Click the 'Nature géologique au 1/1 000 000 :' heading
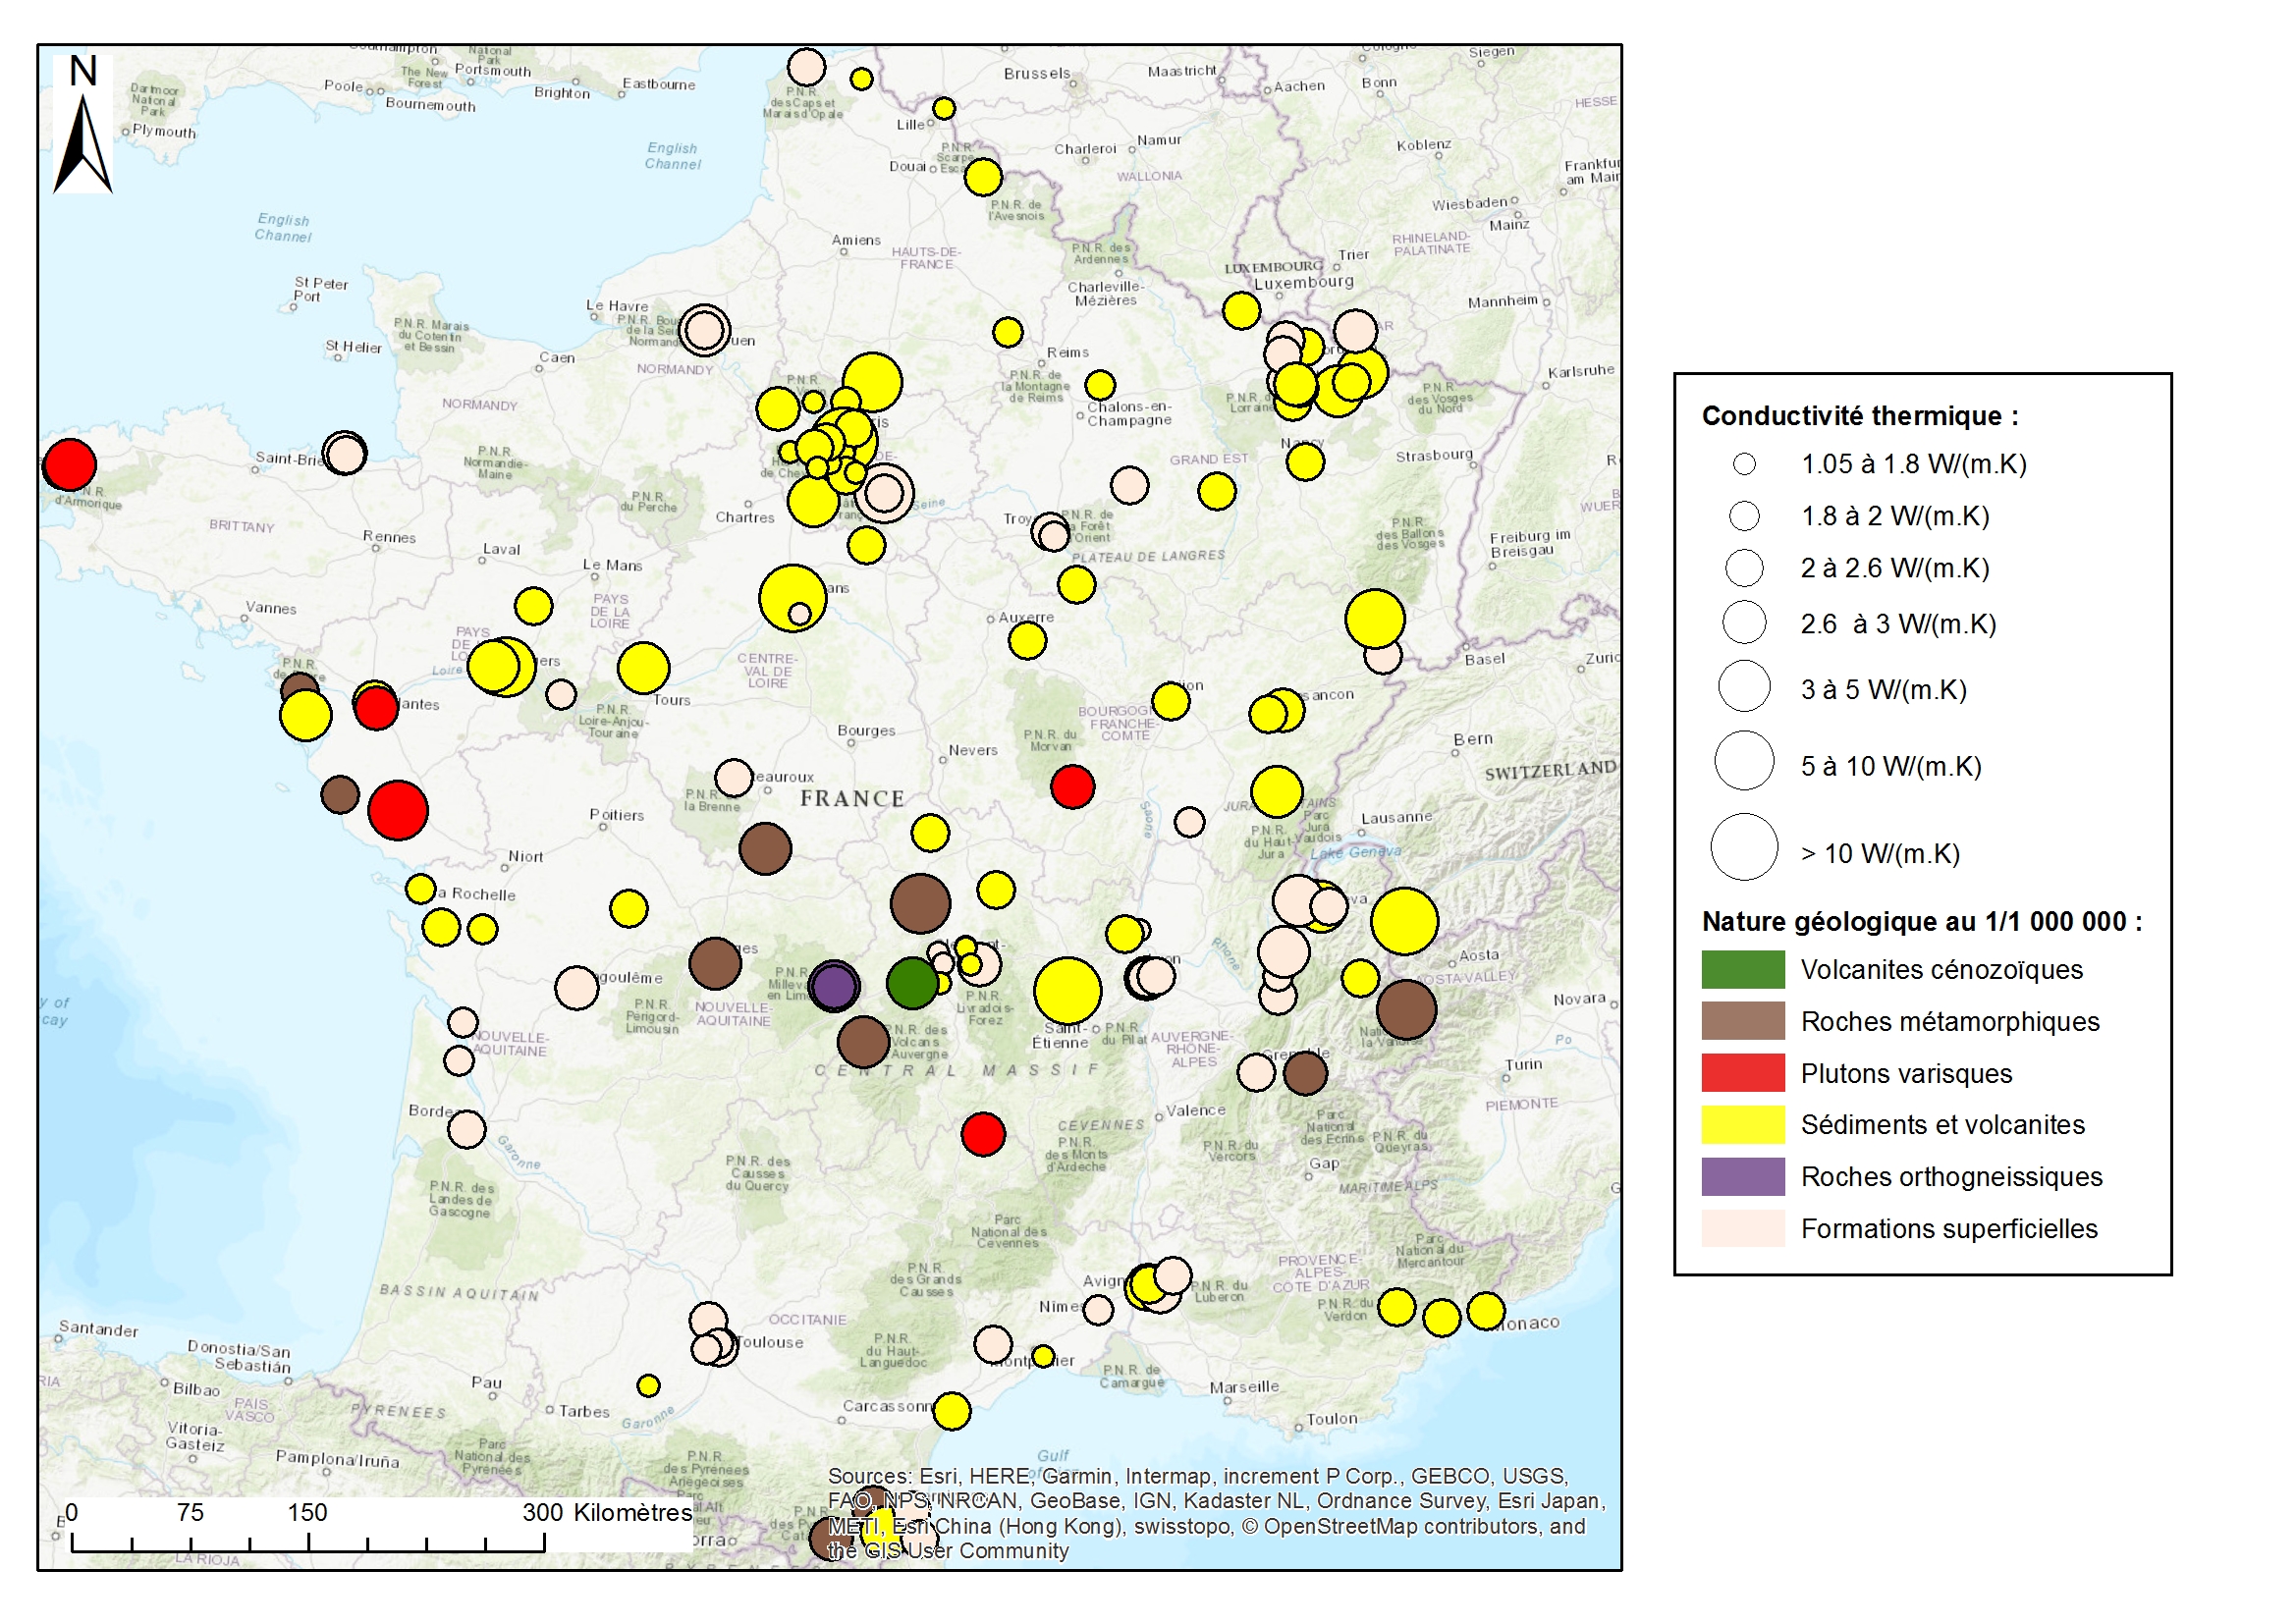The height and width of the screenshot is (1624, 2296). pyautogui.click(x=1922, y=921)
